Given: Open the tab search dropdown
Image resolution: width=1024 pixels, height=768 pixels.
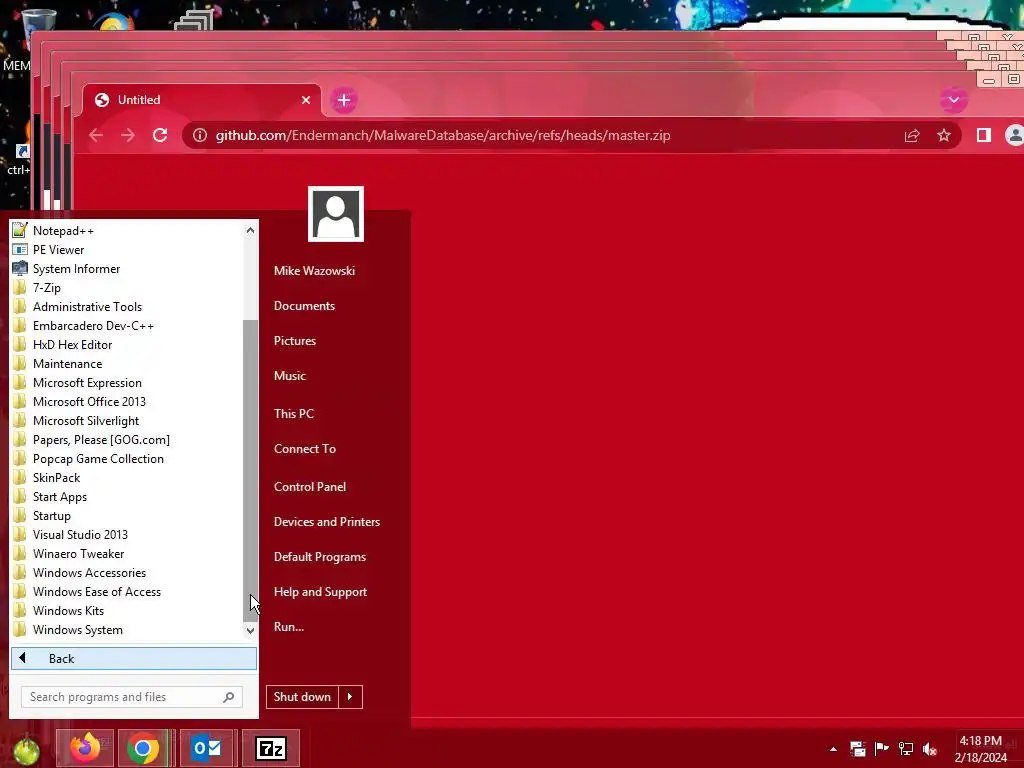Looking at the screenshot, I should [x=953, y=100].
